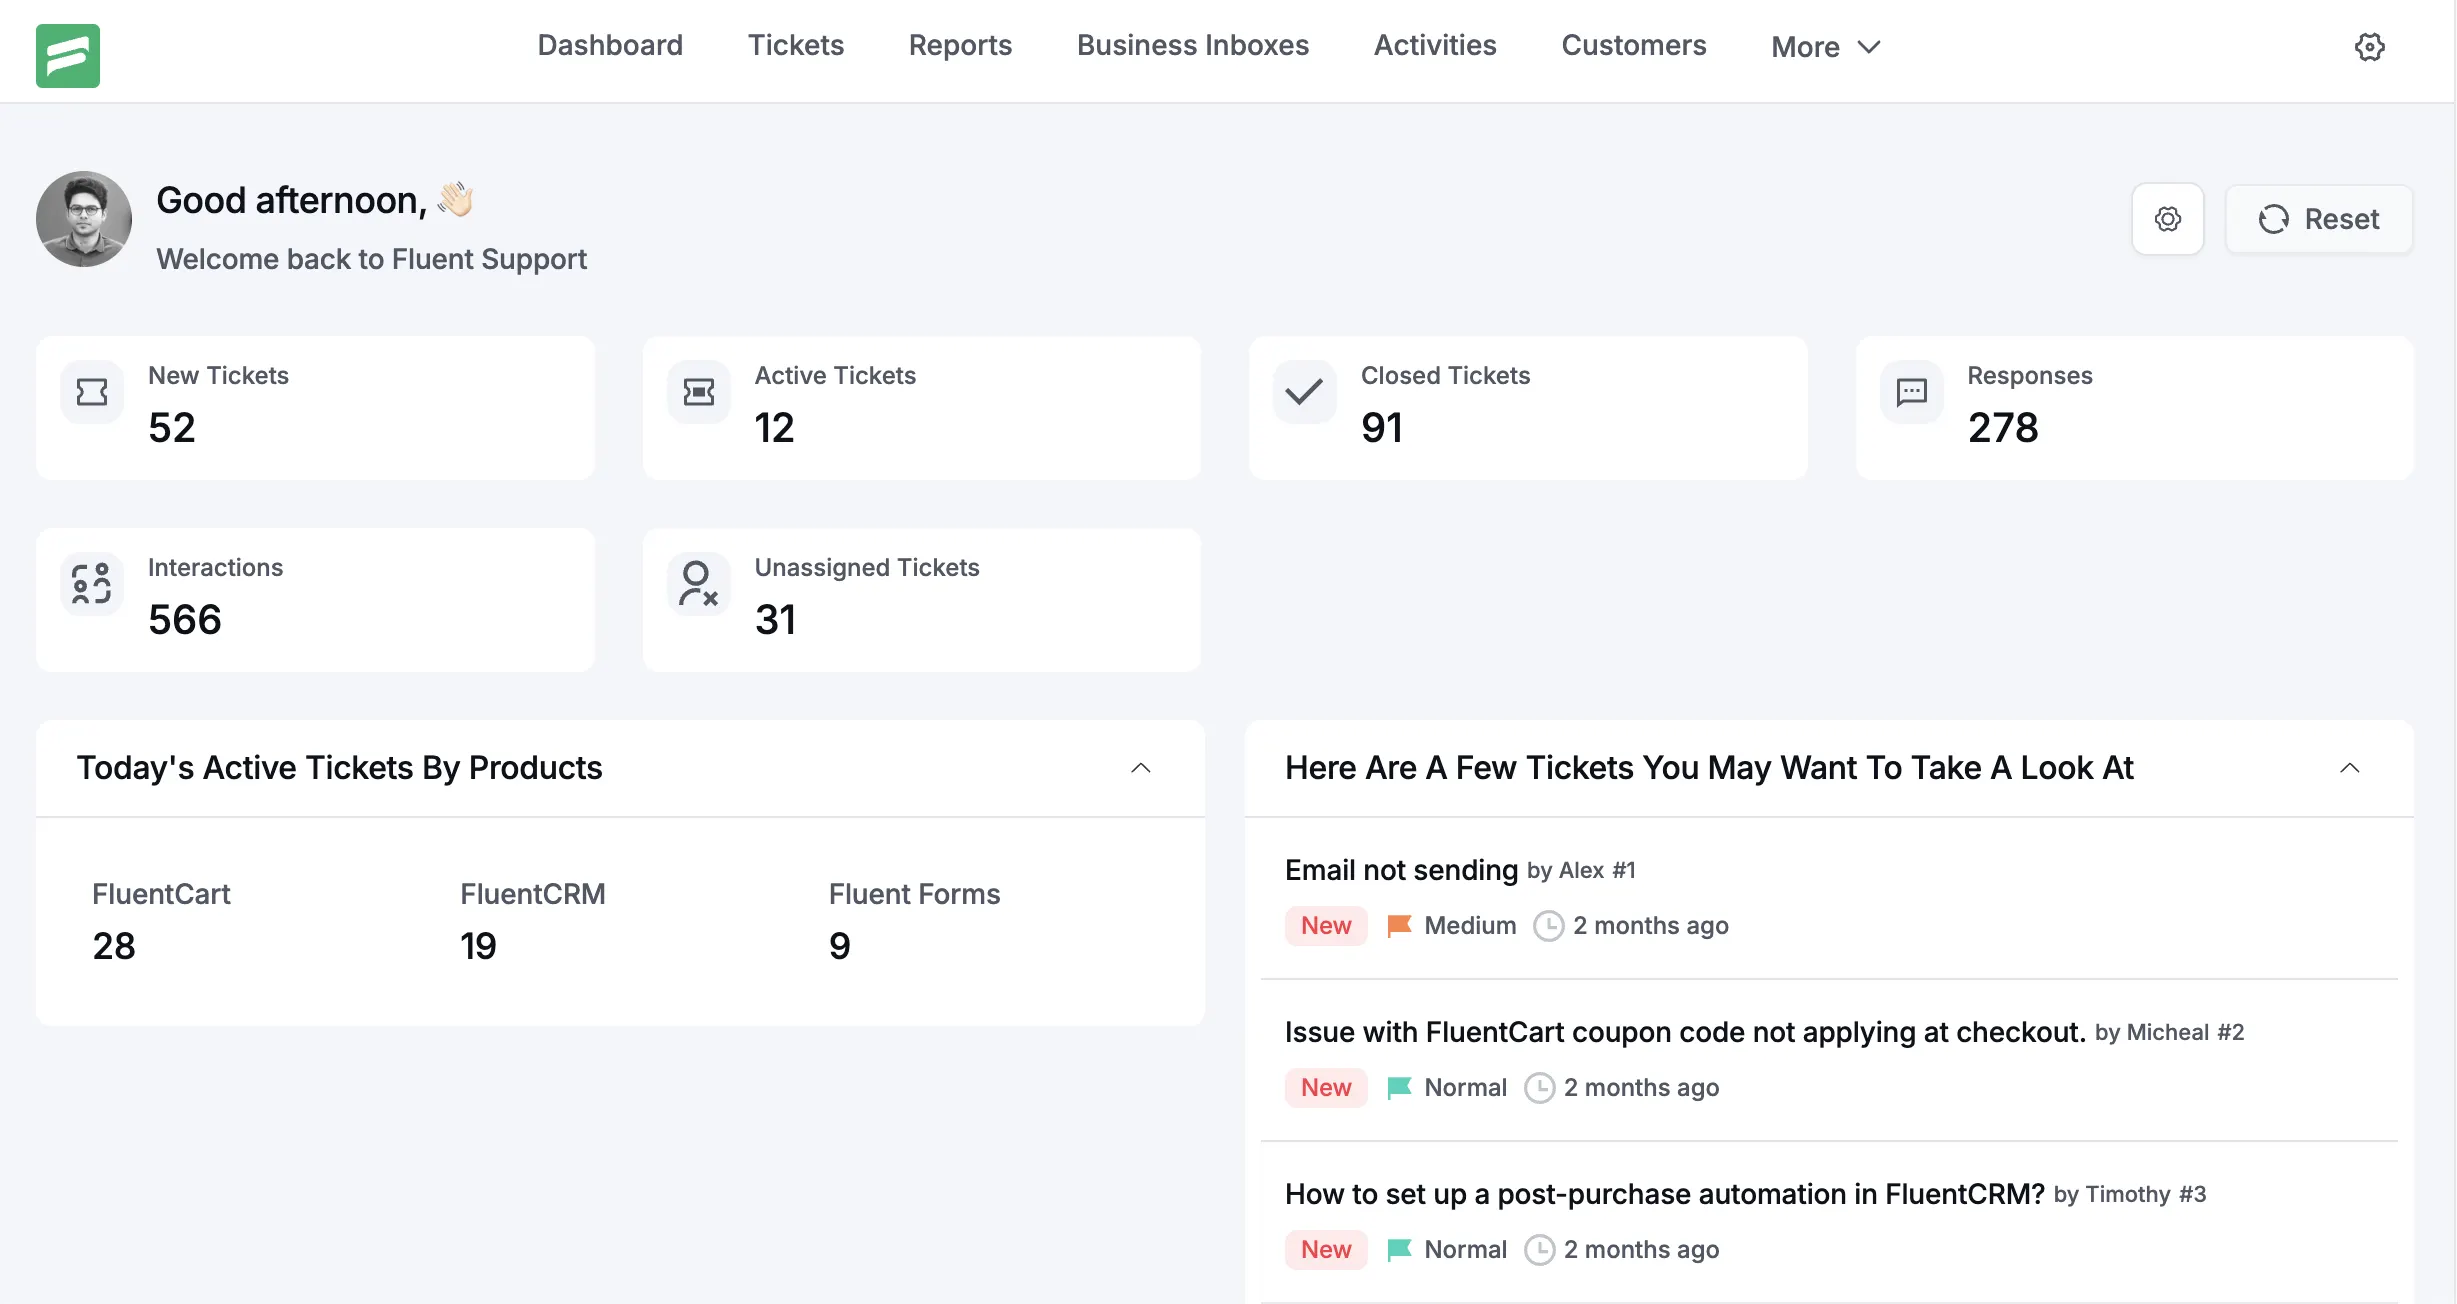
Task: Click the Unassigned Tickets icon
Action: click(x=697, y=584)
